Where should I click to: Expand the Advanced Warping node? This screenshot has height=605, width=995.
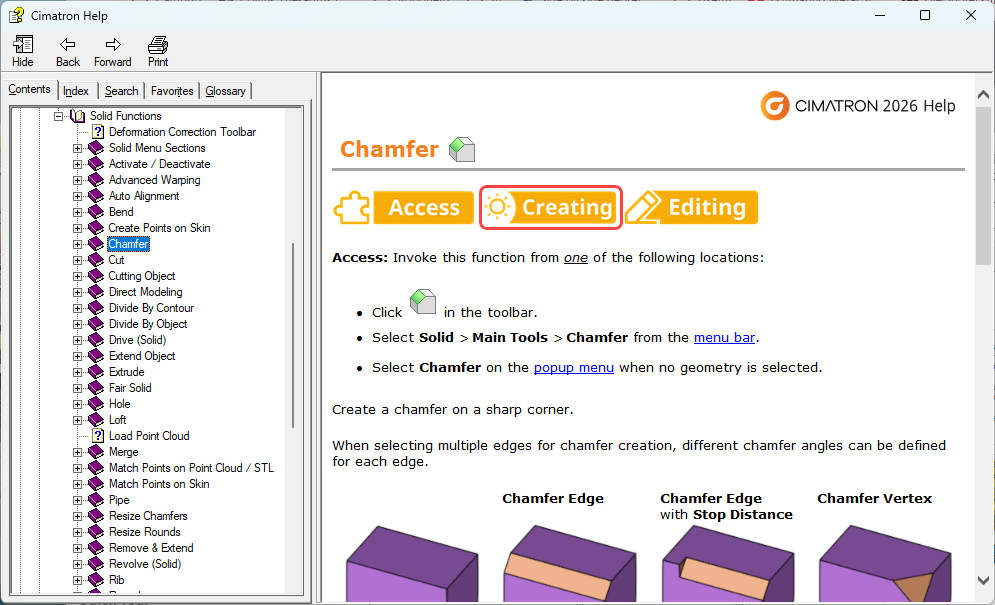(x=77, y=180)
